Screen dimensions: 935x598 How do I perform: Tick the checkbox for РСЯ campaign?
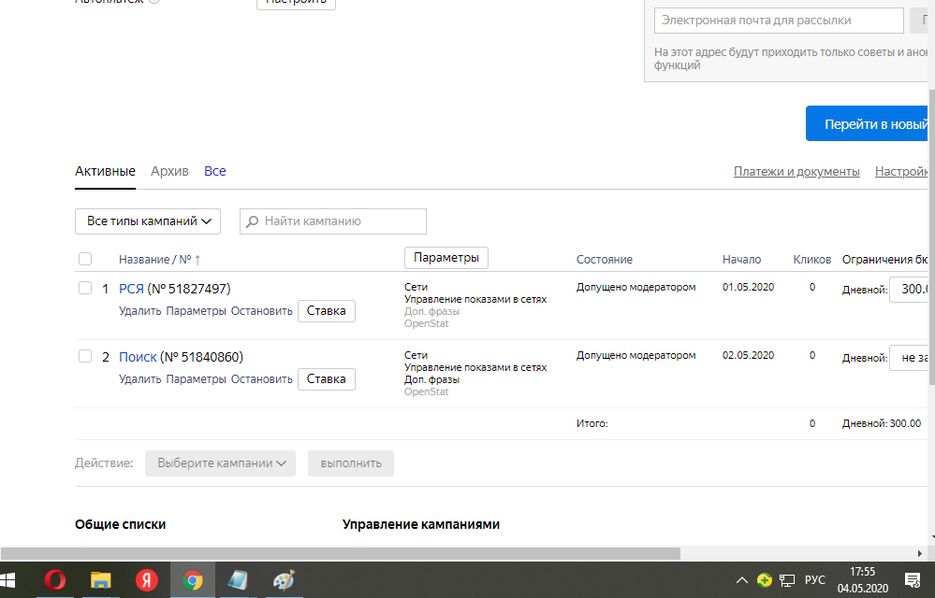coord(85,289)
